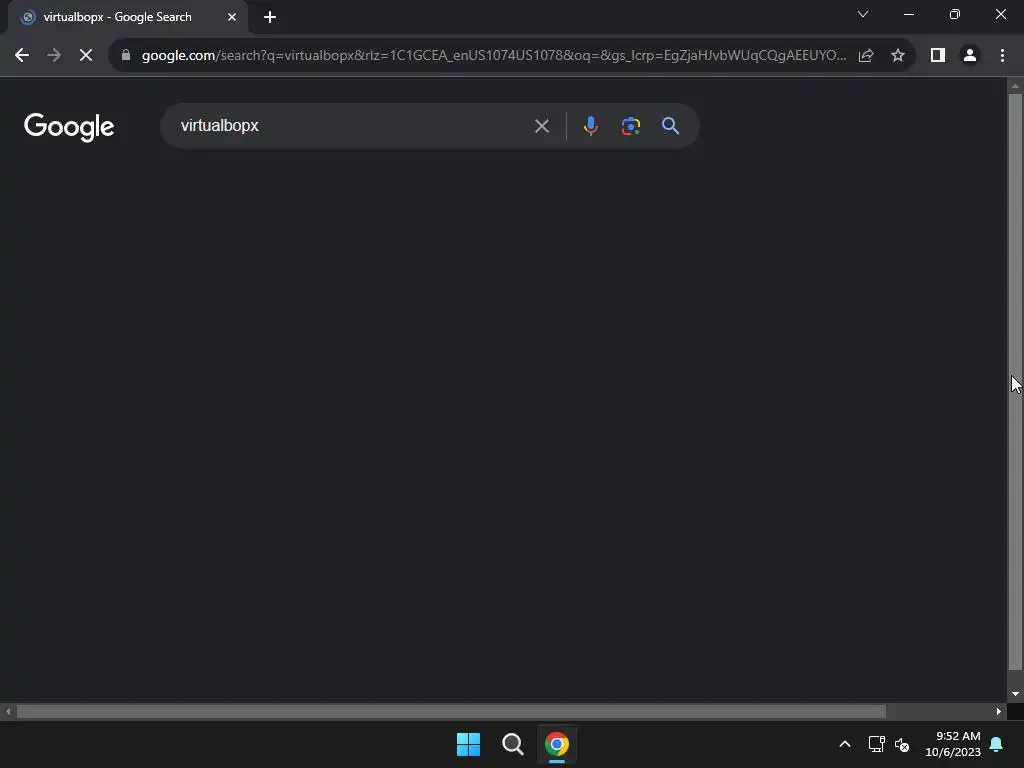This screenshot has height=768, width=1024.
Task: Click the vertical scrollbar thumb
Action: coord(1015,382)
